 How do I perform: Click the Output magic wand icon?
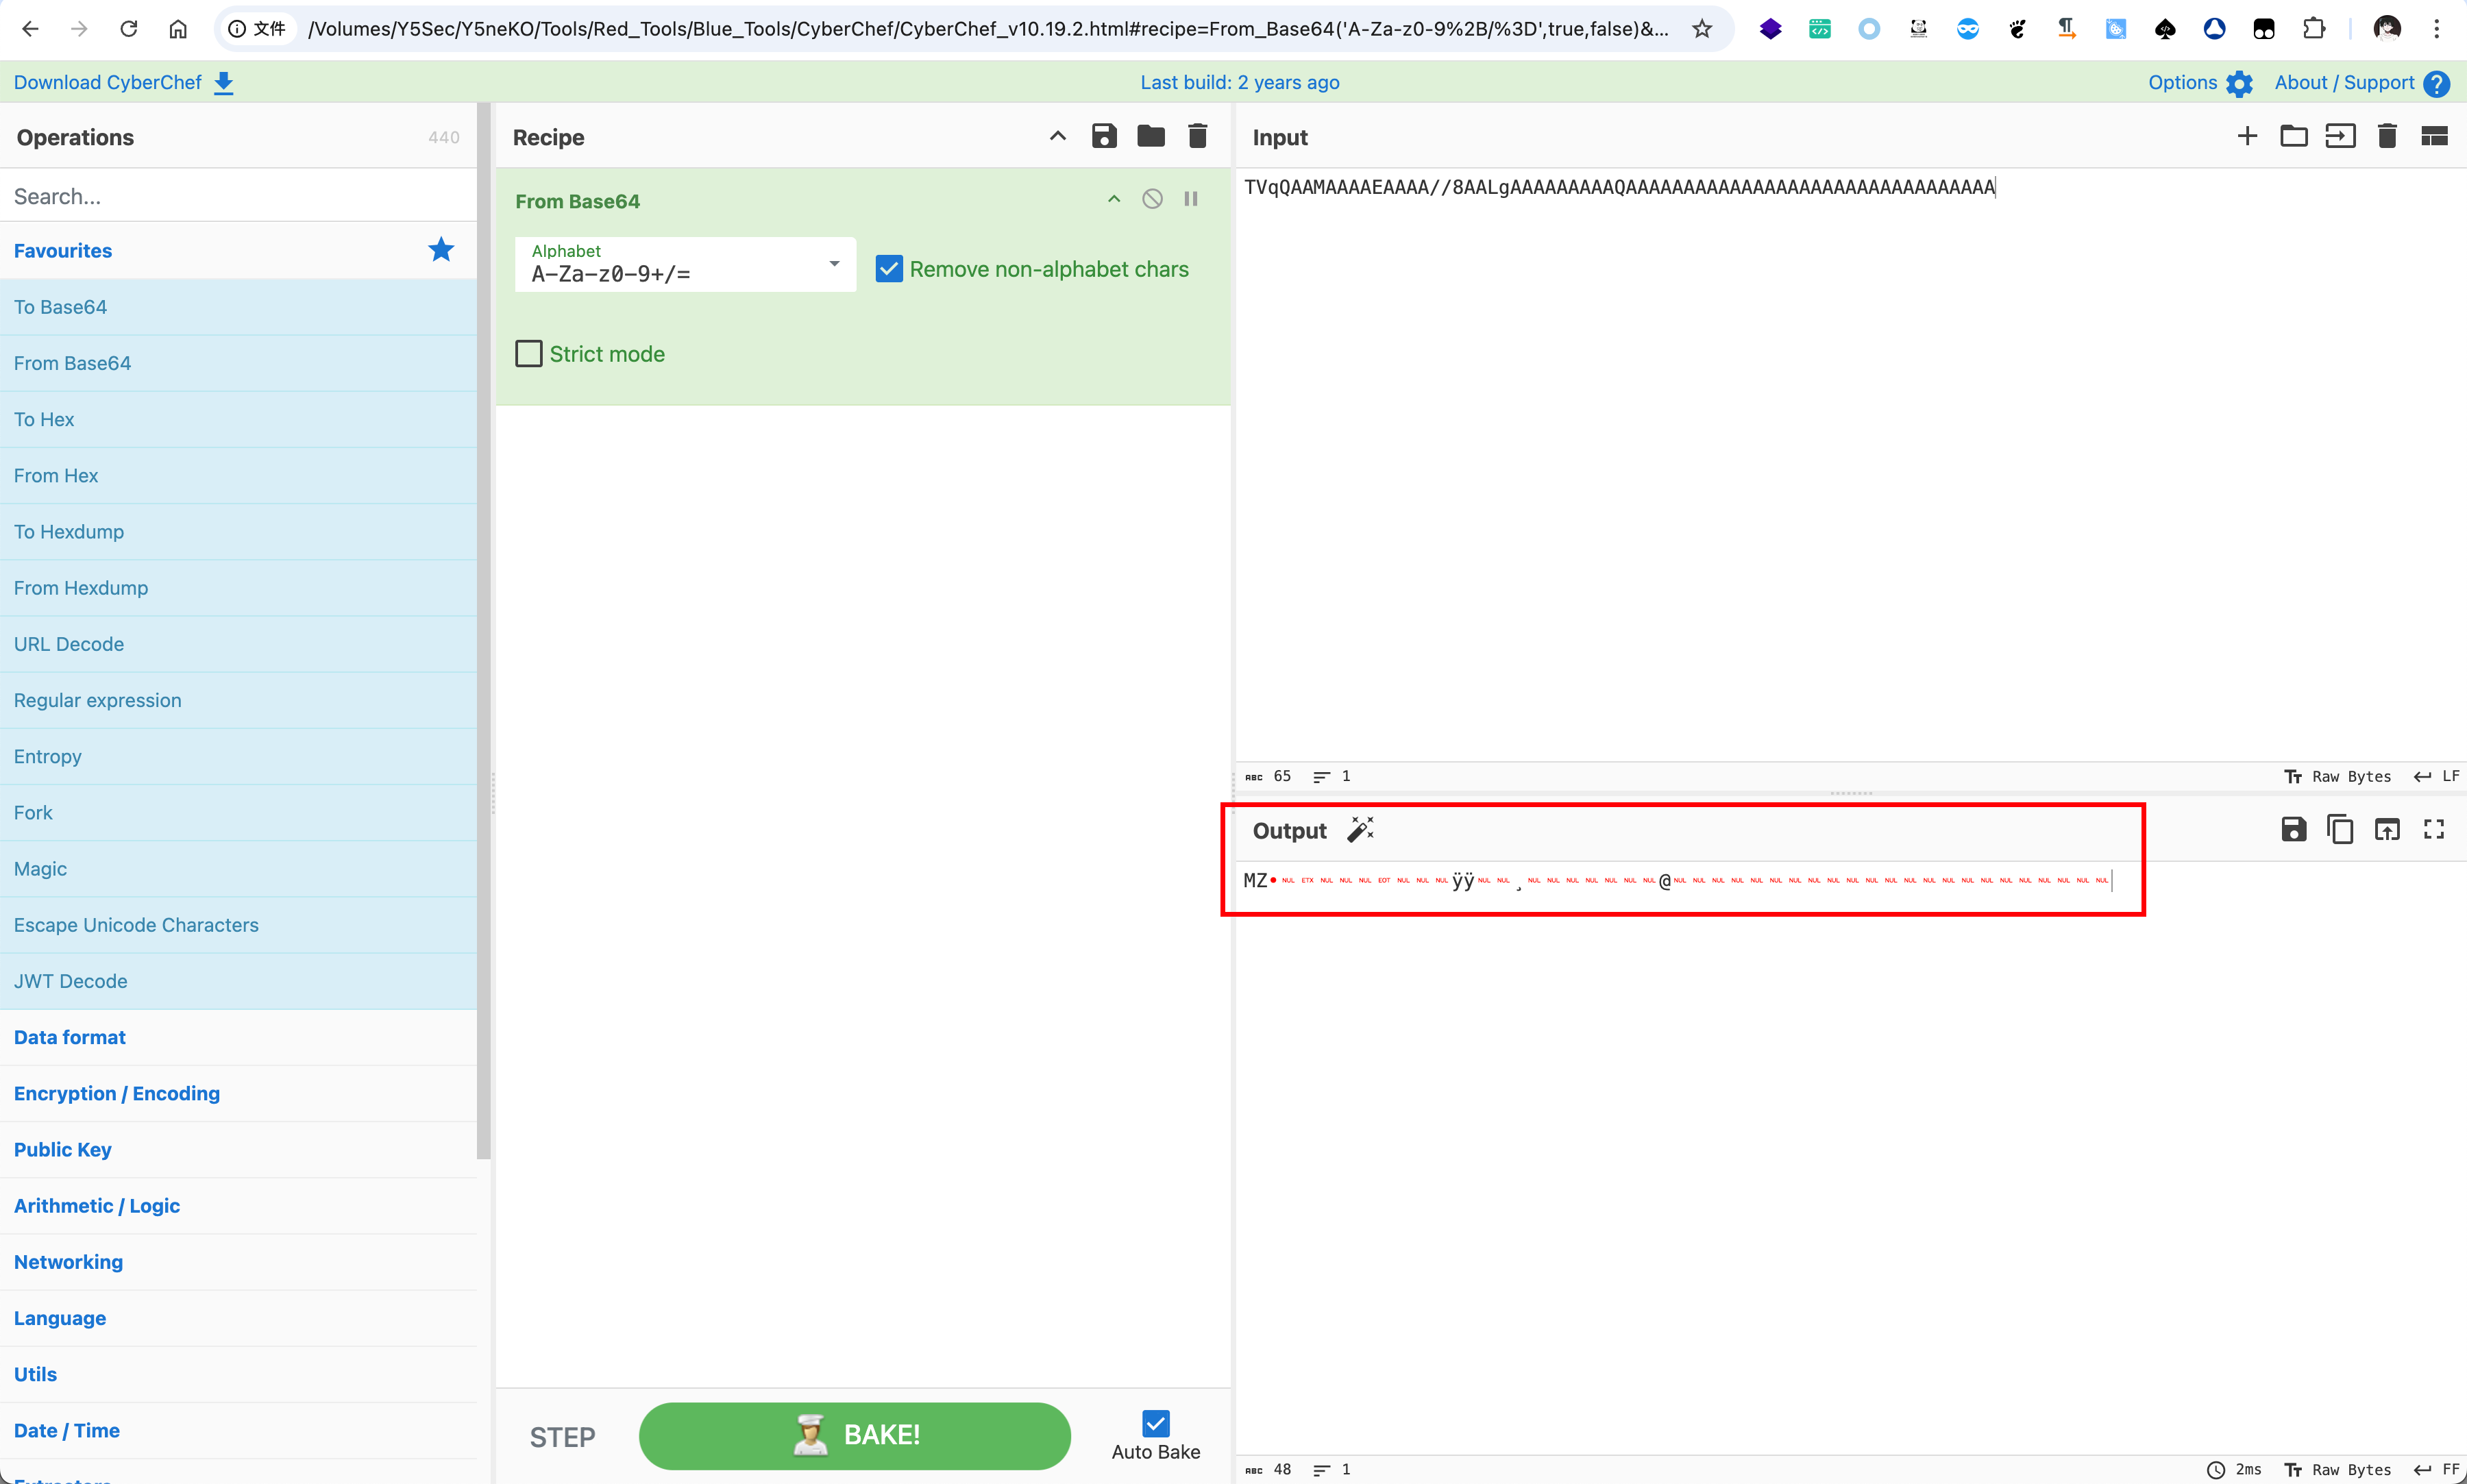(1360, 829)
